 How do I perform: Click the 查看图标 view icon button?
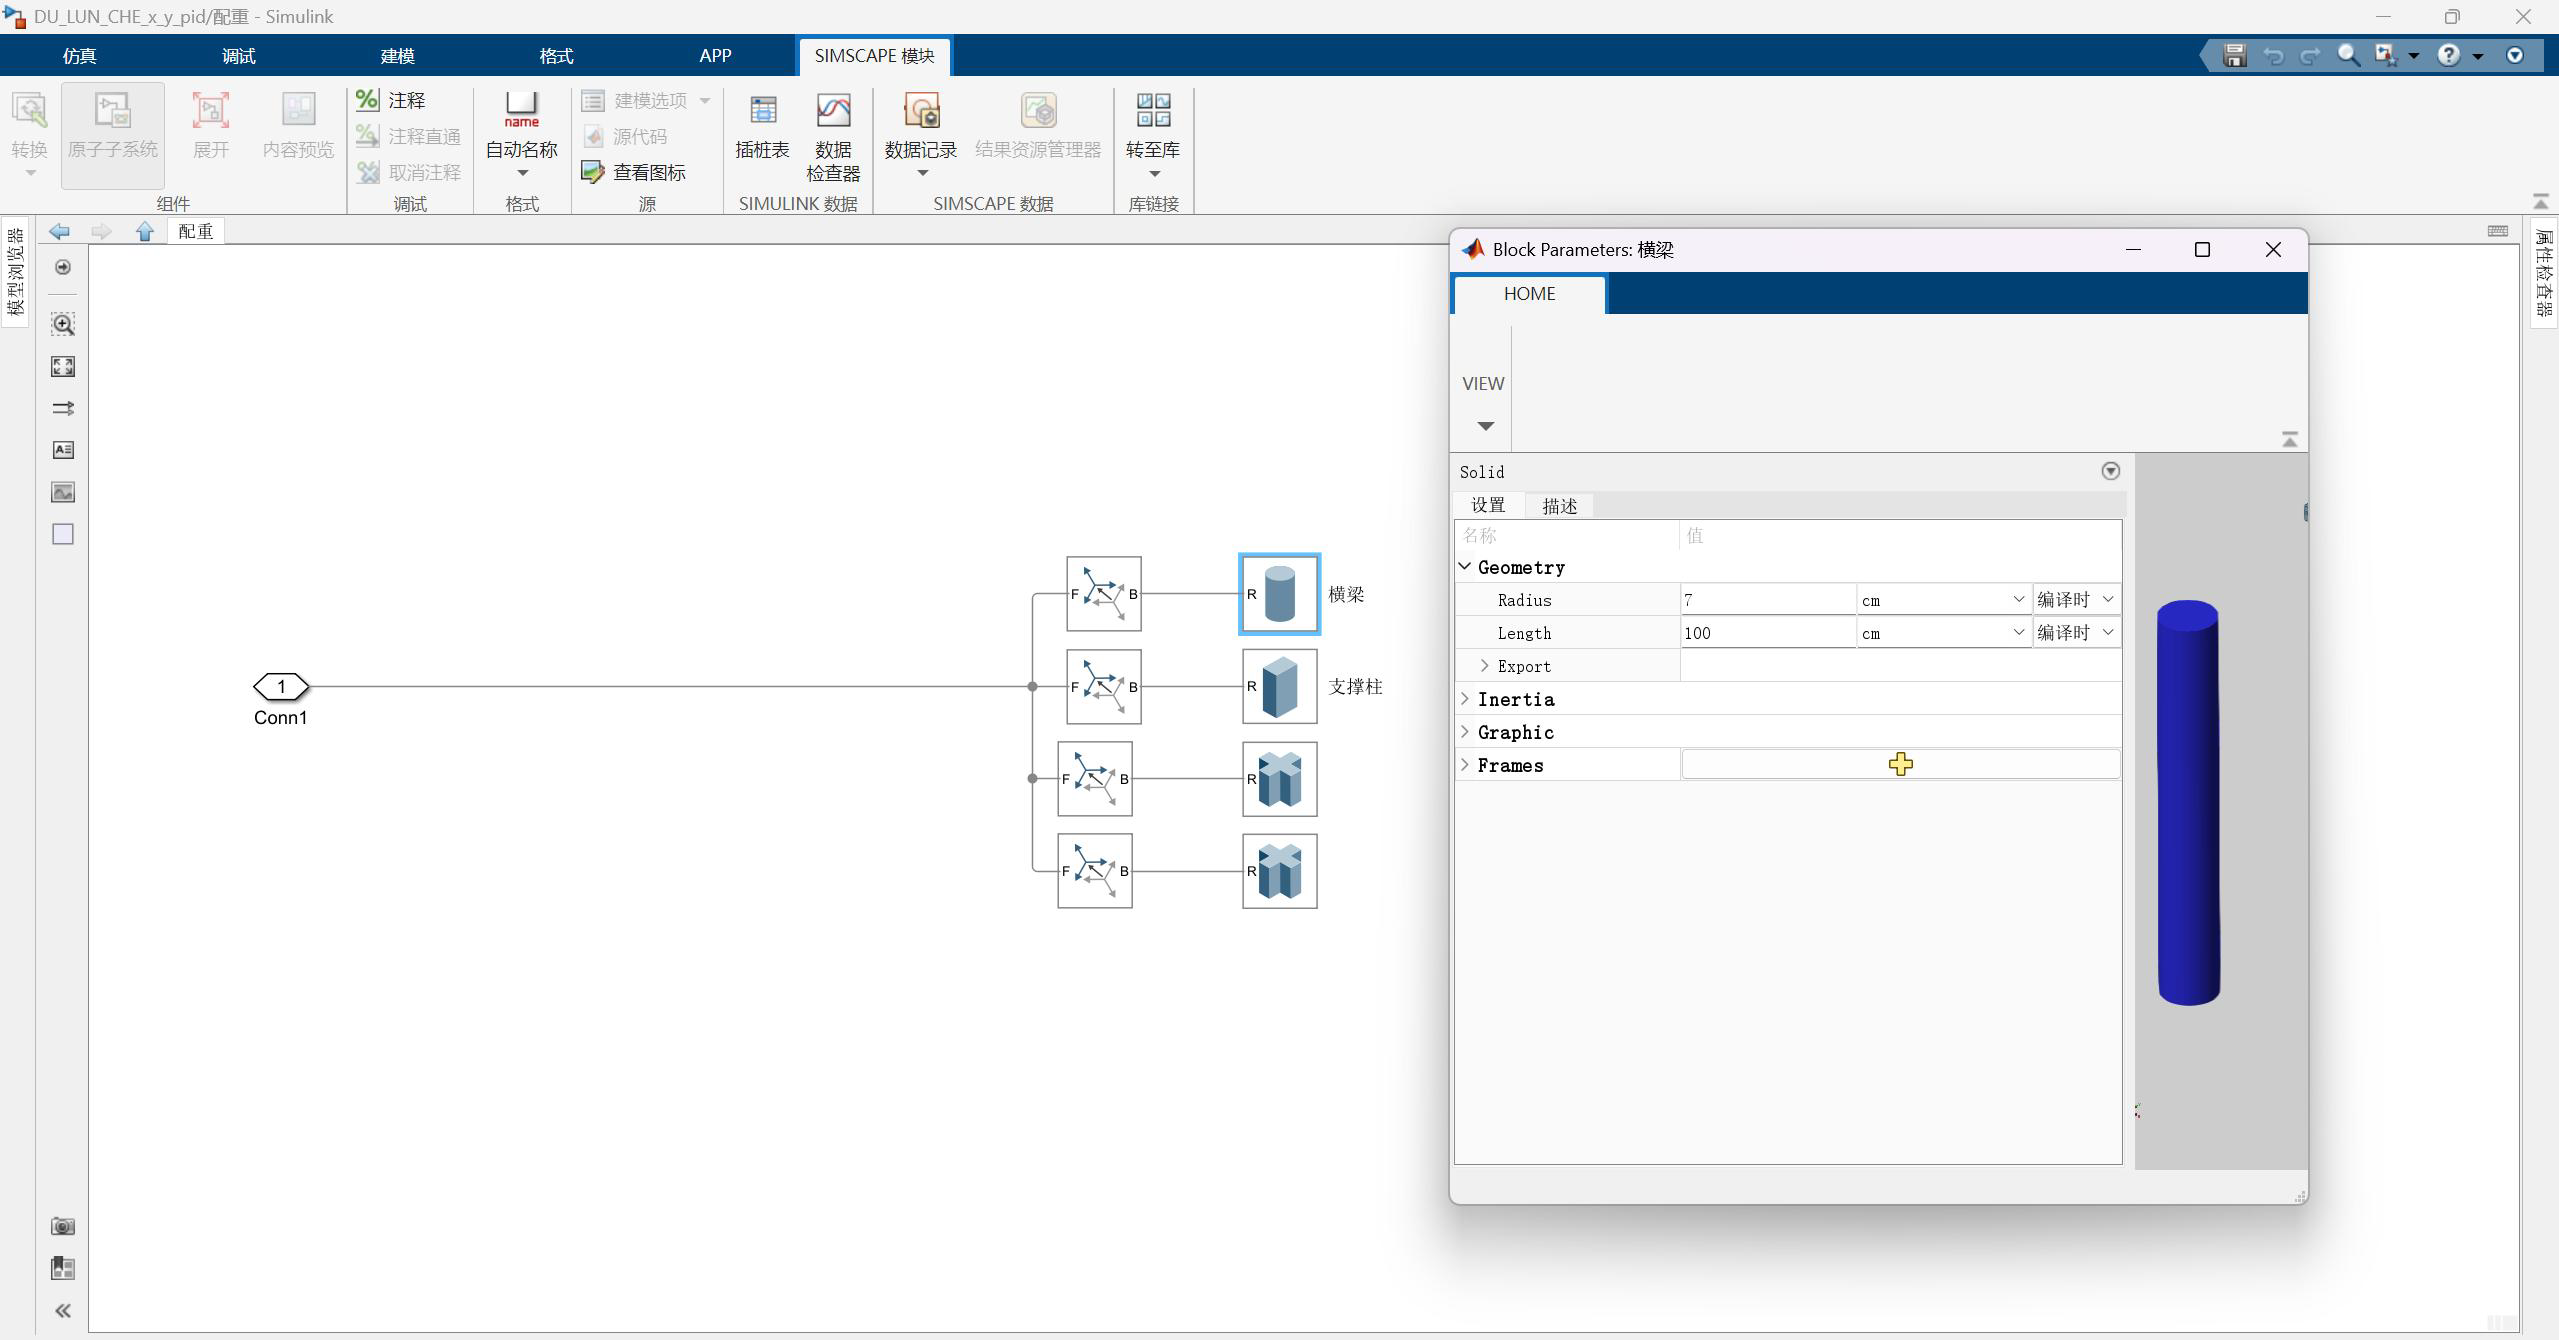coord(635,172)
